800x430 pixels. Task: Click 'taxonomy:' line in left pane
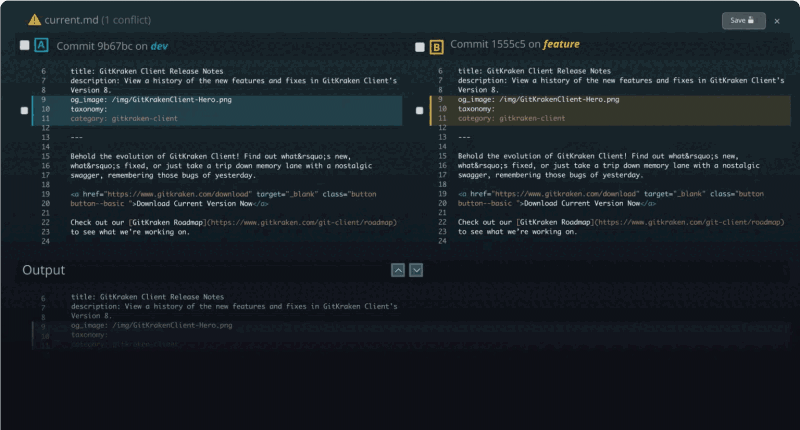[89, 109]
